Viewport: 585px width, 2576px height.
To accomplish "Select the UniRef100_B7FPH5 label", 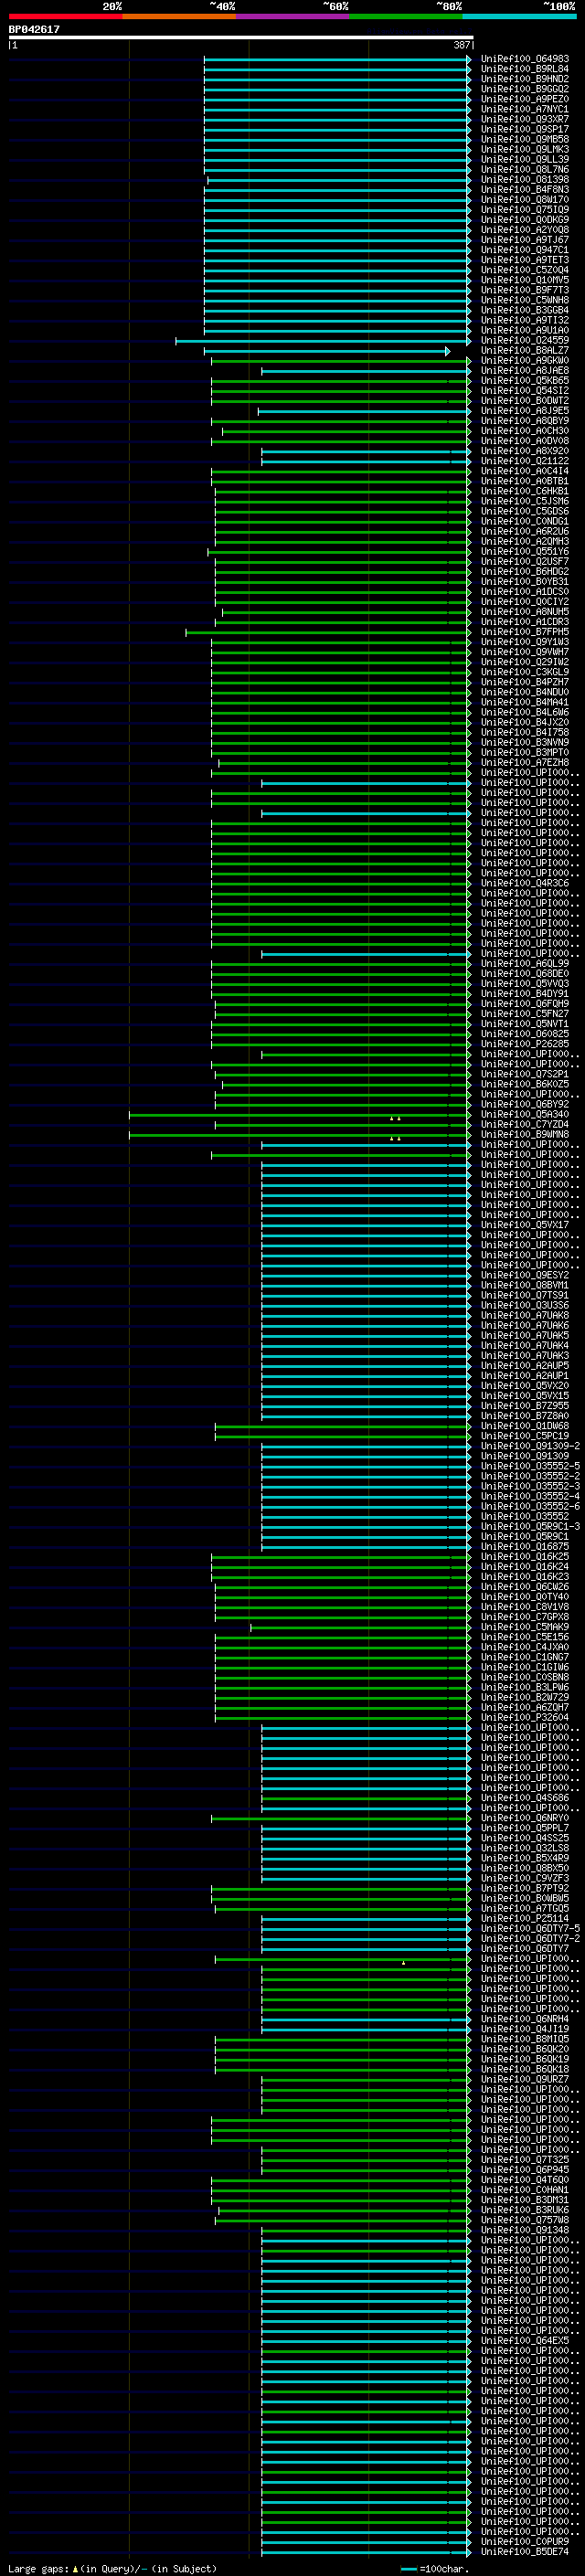I will (x=524, y=632).
